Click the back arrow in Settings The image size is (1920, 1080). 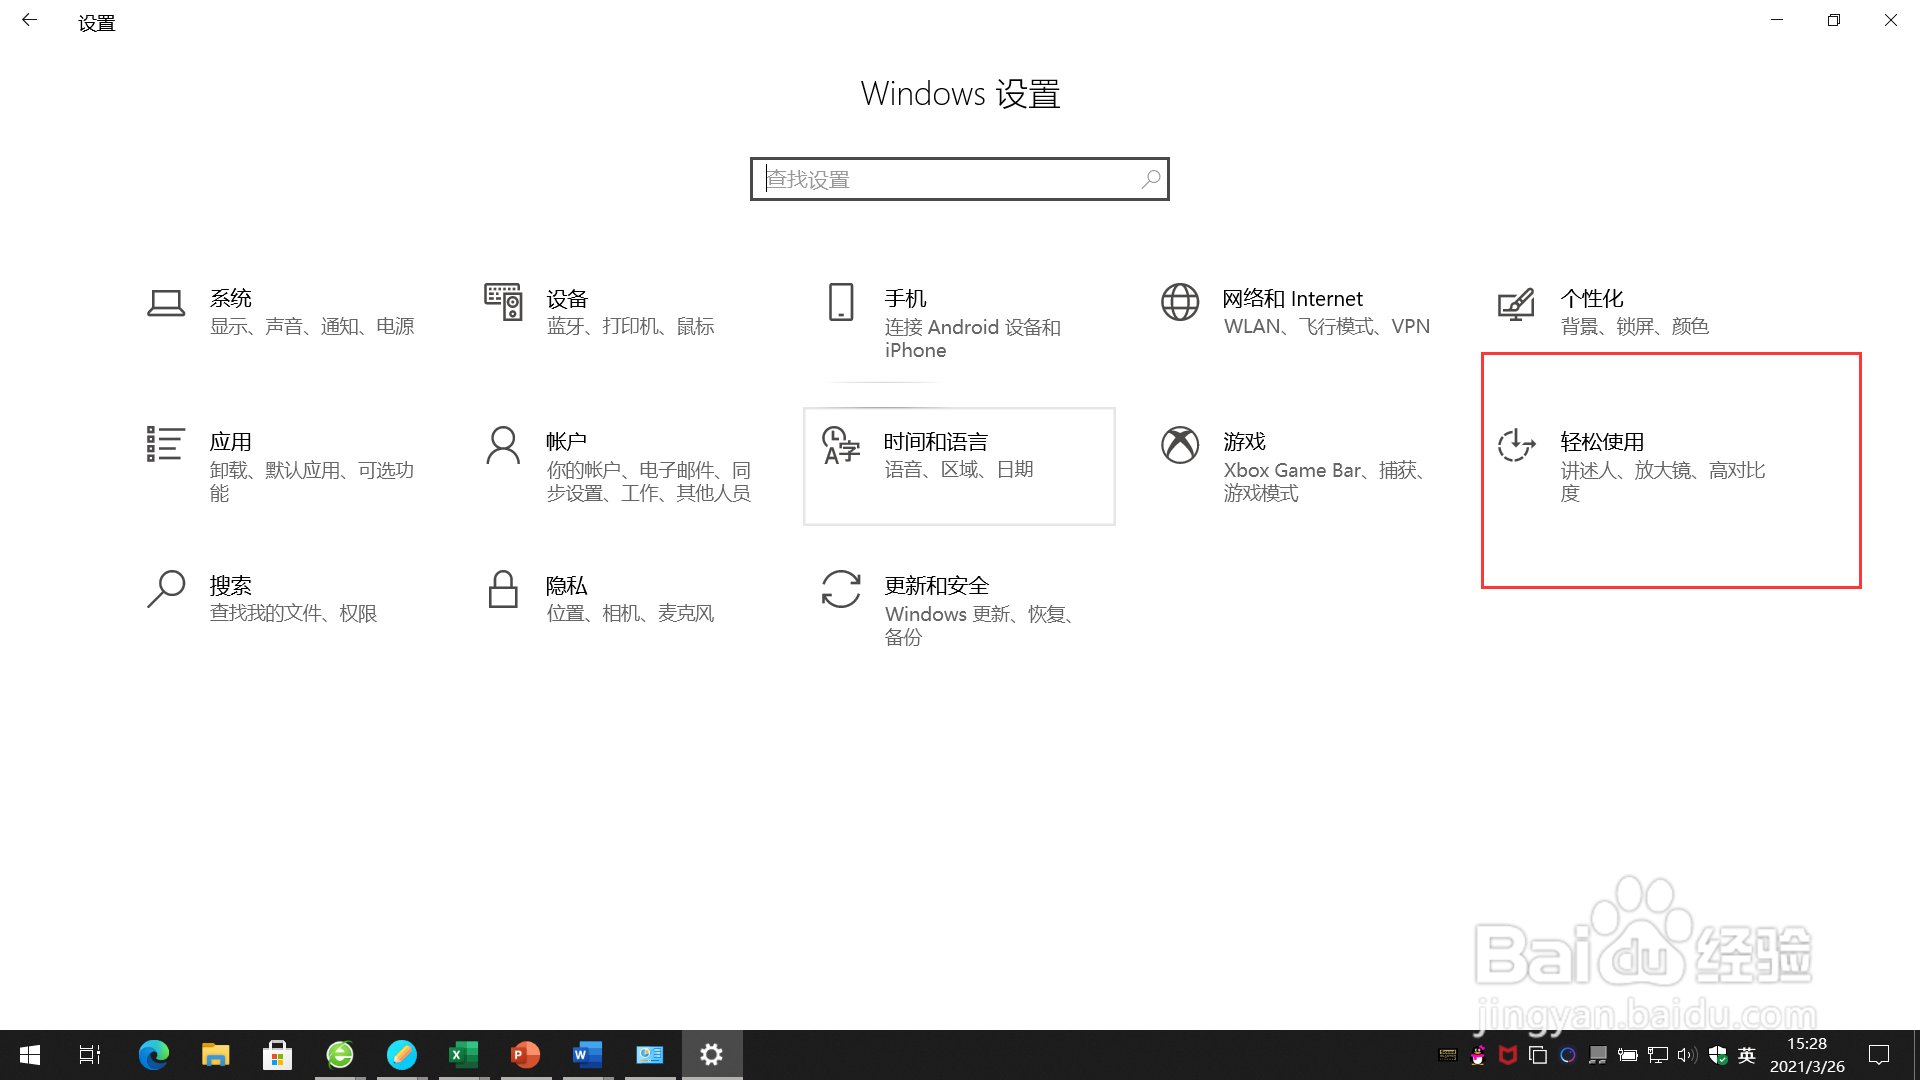pos(30,20)
